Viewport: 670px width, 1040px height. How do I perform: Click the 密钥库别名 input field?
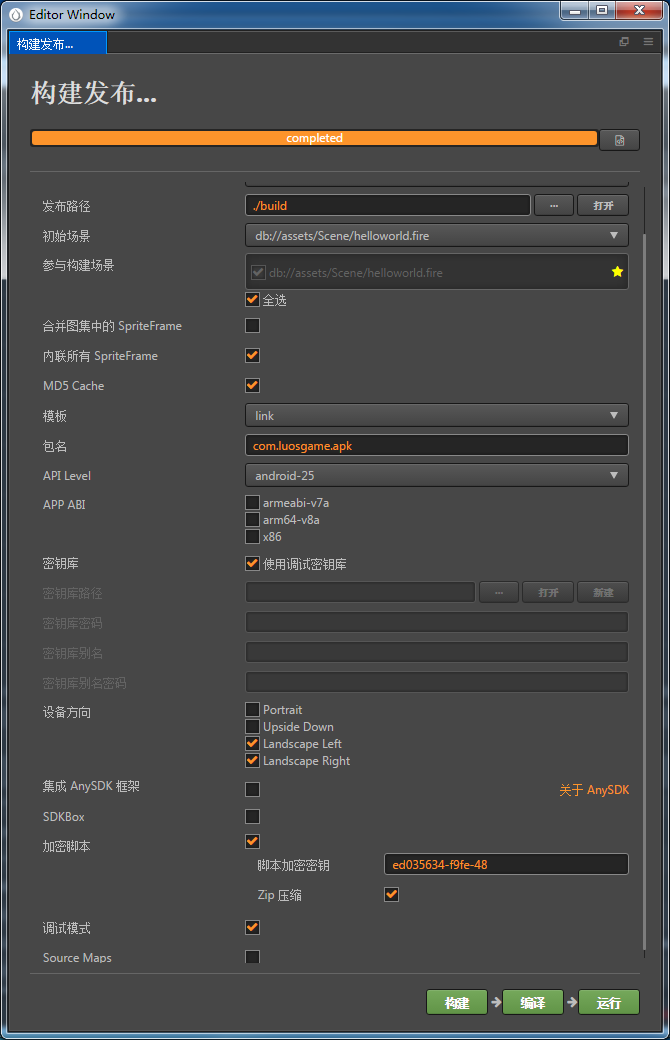click(436, 652)
